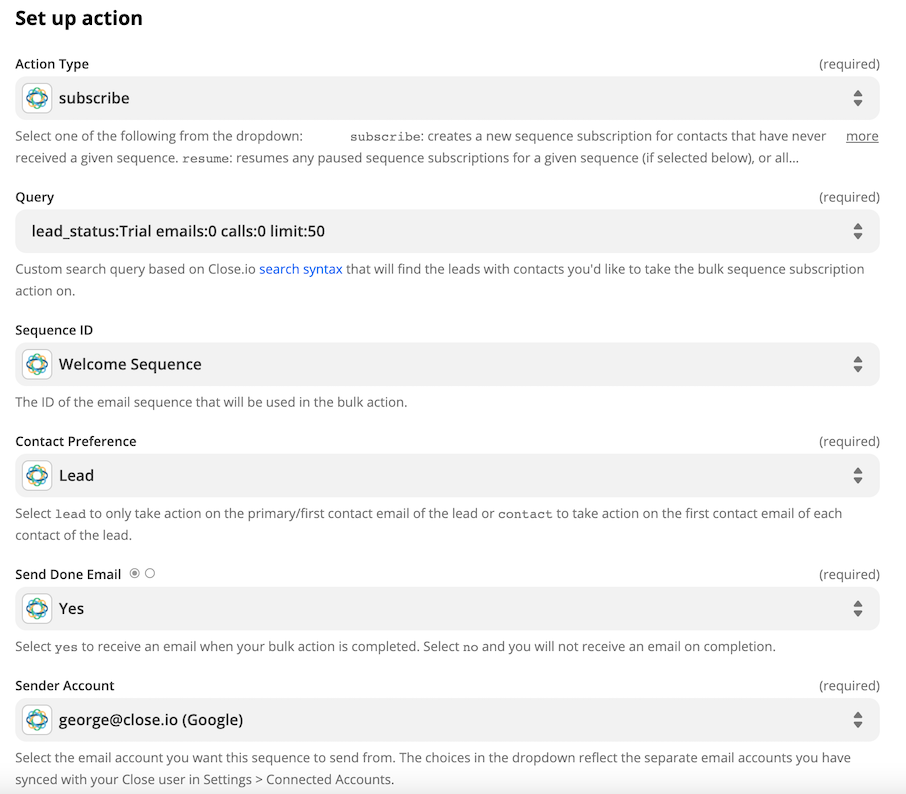This screenshot has height=794, width=906.
Task: Click the Close icon beside george@close.io
Action: coord(37,720)
